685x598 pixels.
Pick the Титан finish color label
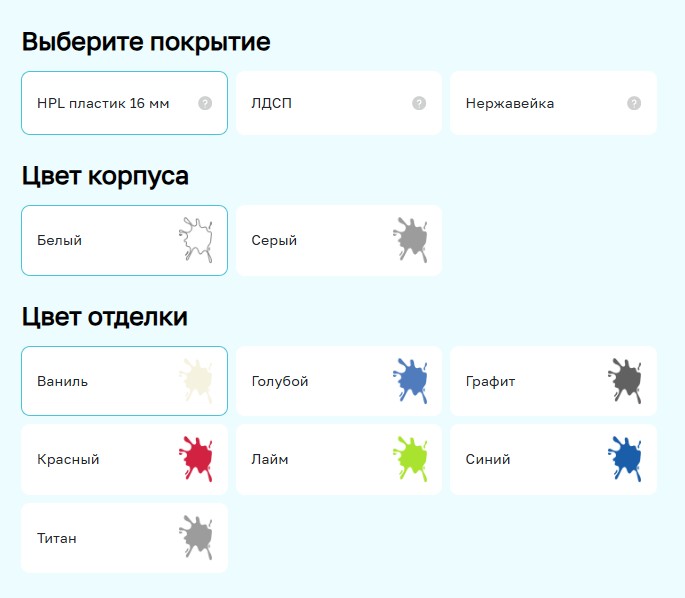pyautogui.click(x=57, y=538)
